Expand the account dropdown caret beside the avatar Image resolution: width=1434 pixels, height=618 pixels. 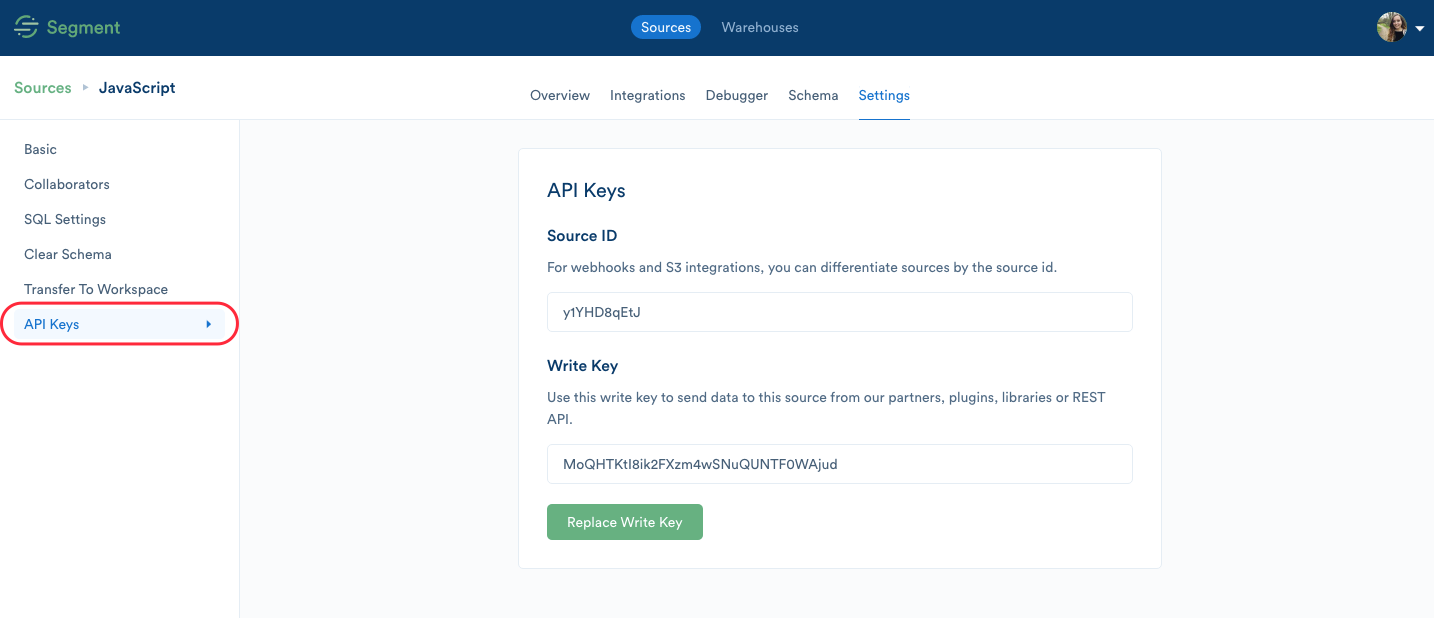click(1420, 28)
